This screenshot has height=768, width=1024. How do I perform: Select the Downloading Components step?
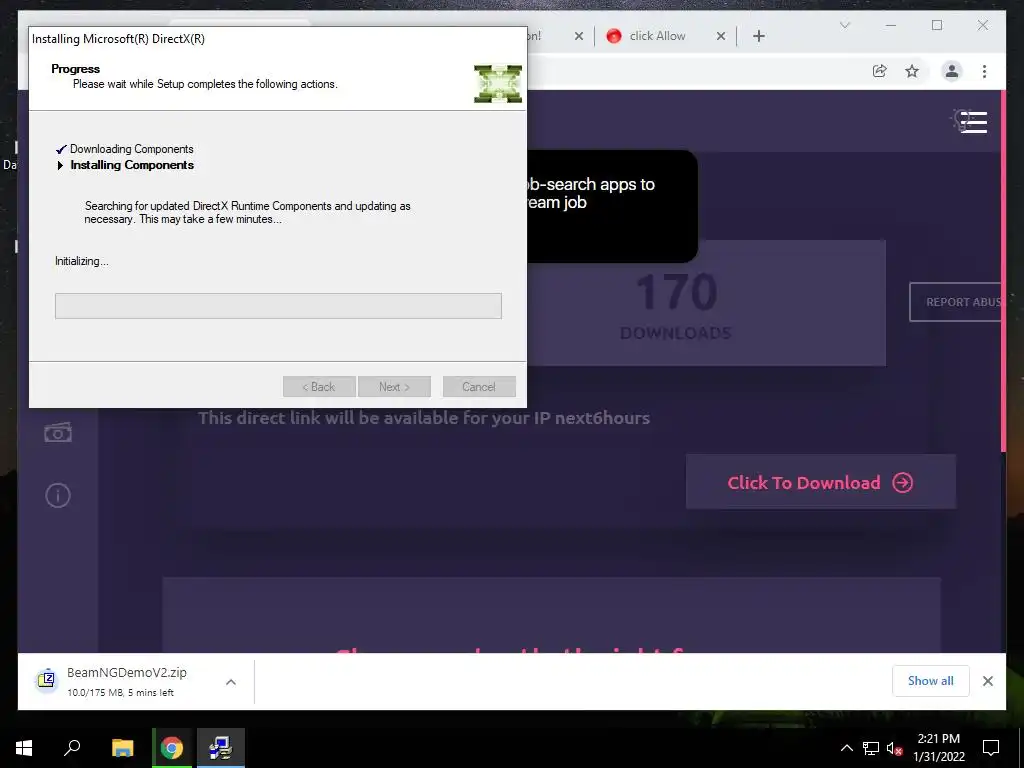click(x=131, y=149)
